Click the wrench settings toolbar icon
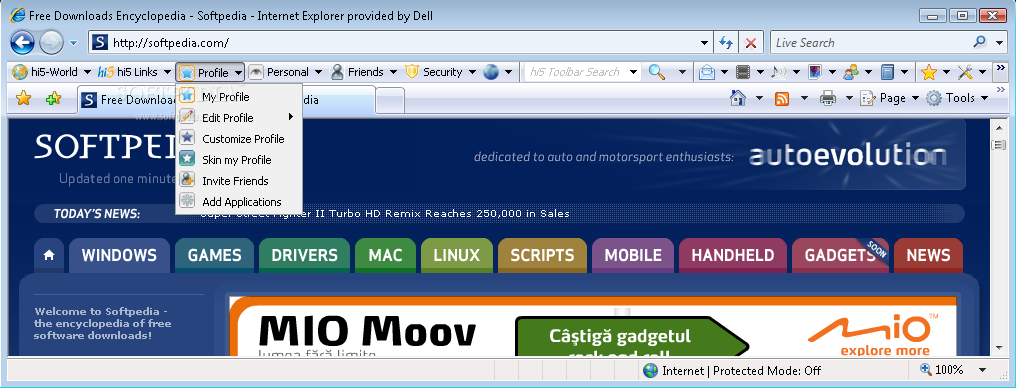 click(965, 73)
